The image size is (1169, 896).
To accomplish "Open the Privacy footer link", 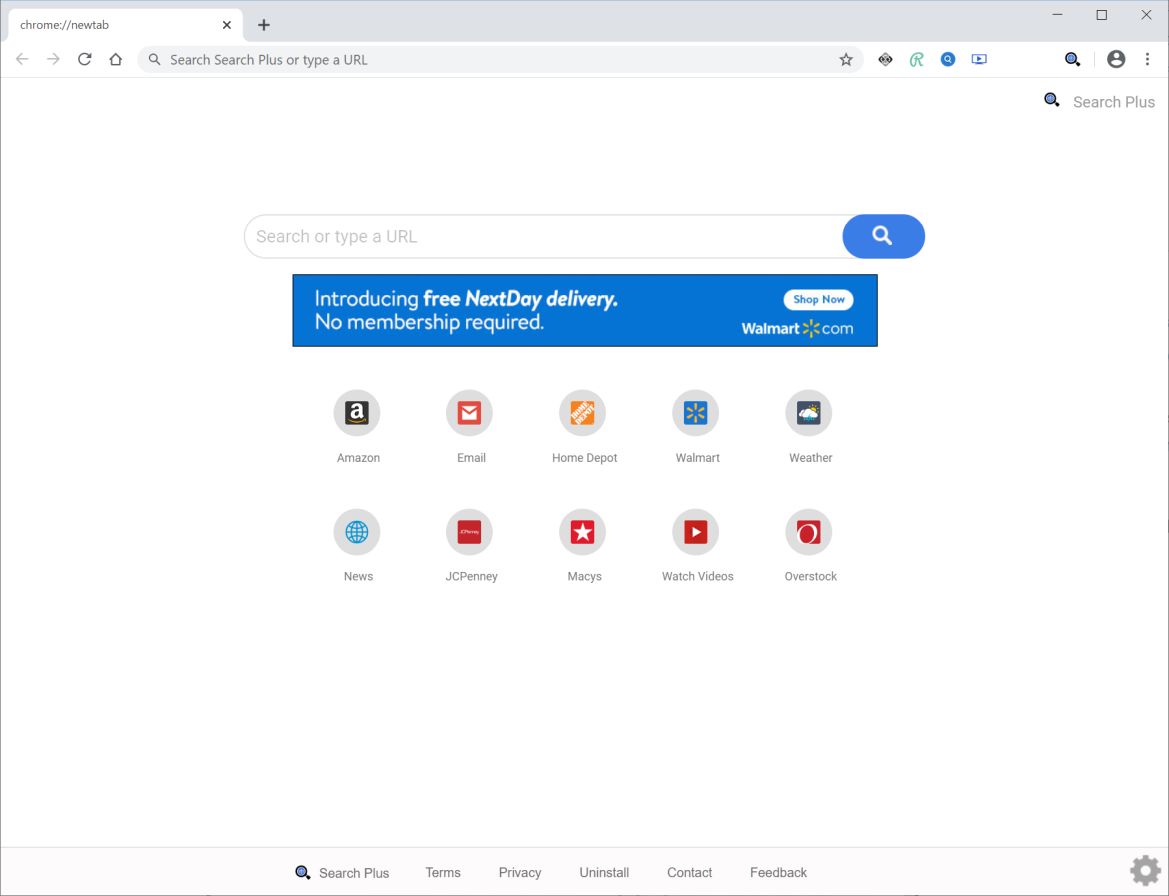I will 520,872.
